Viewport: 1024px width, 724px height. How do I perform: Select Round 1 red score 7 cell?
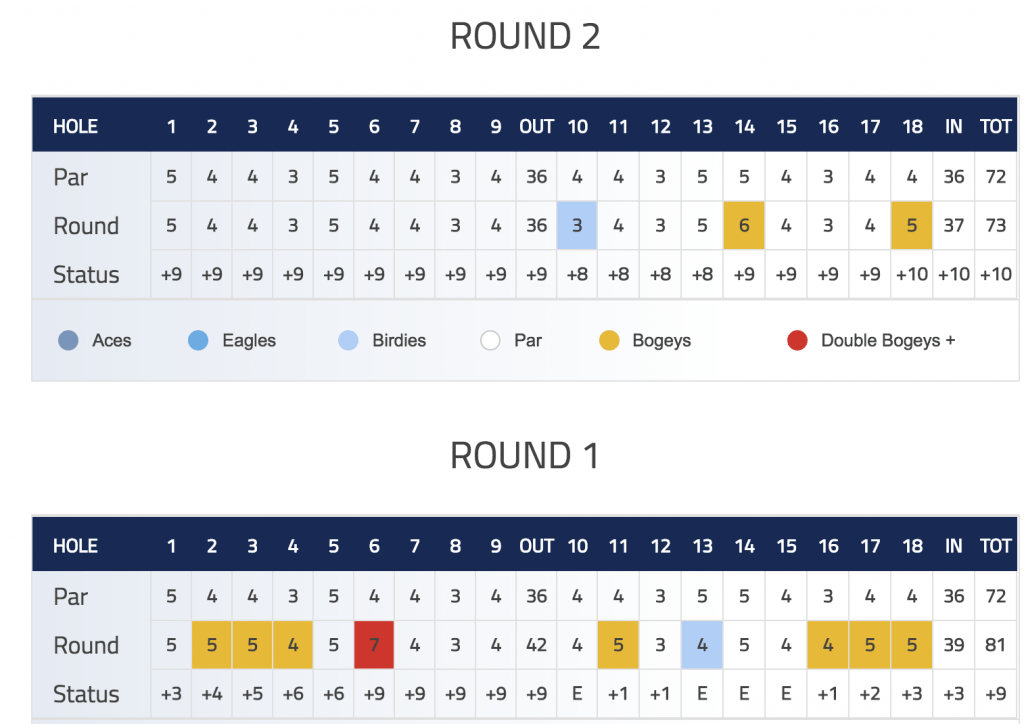point(374,645)
